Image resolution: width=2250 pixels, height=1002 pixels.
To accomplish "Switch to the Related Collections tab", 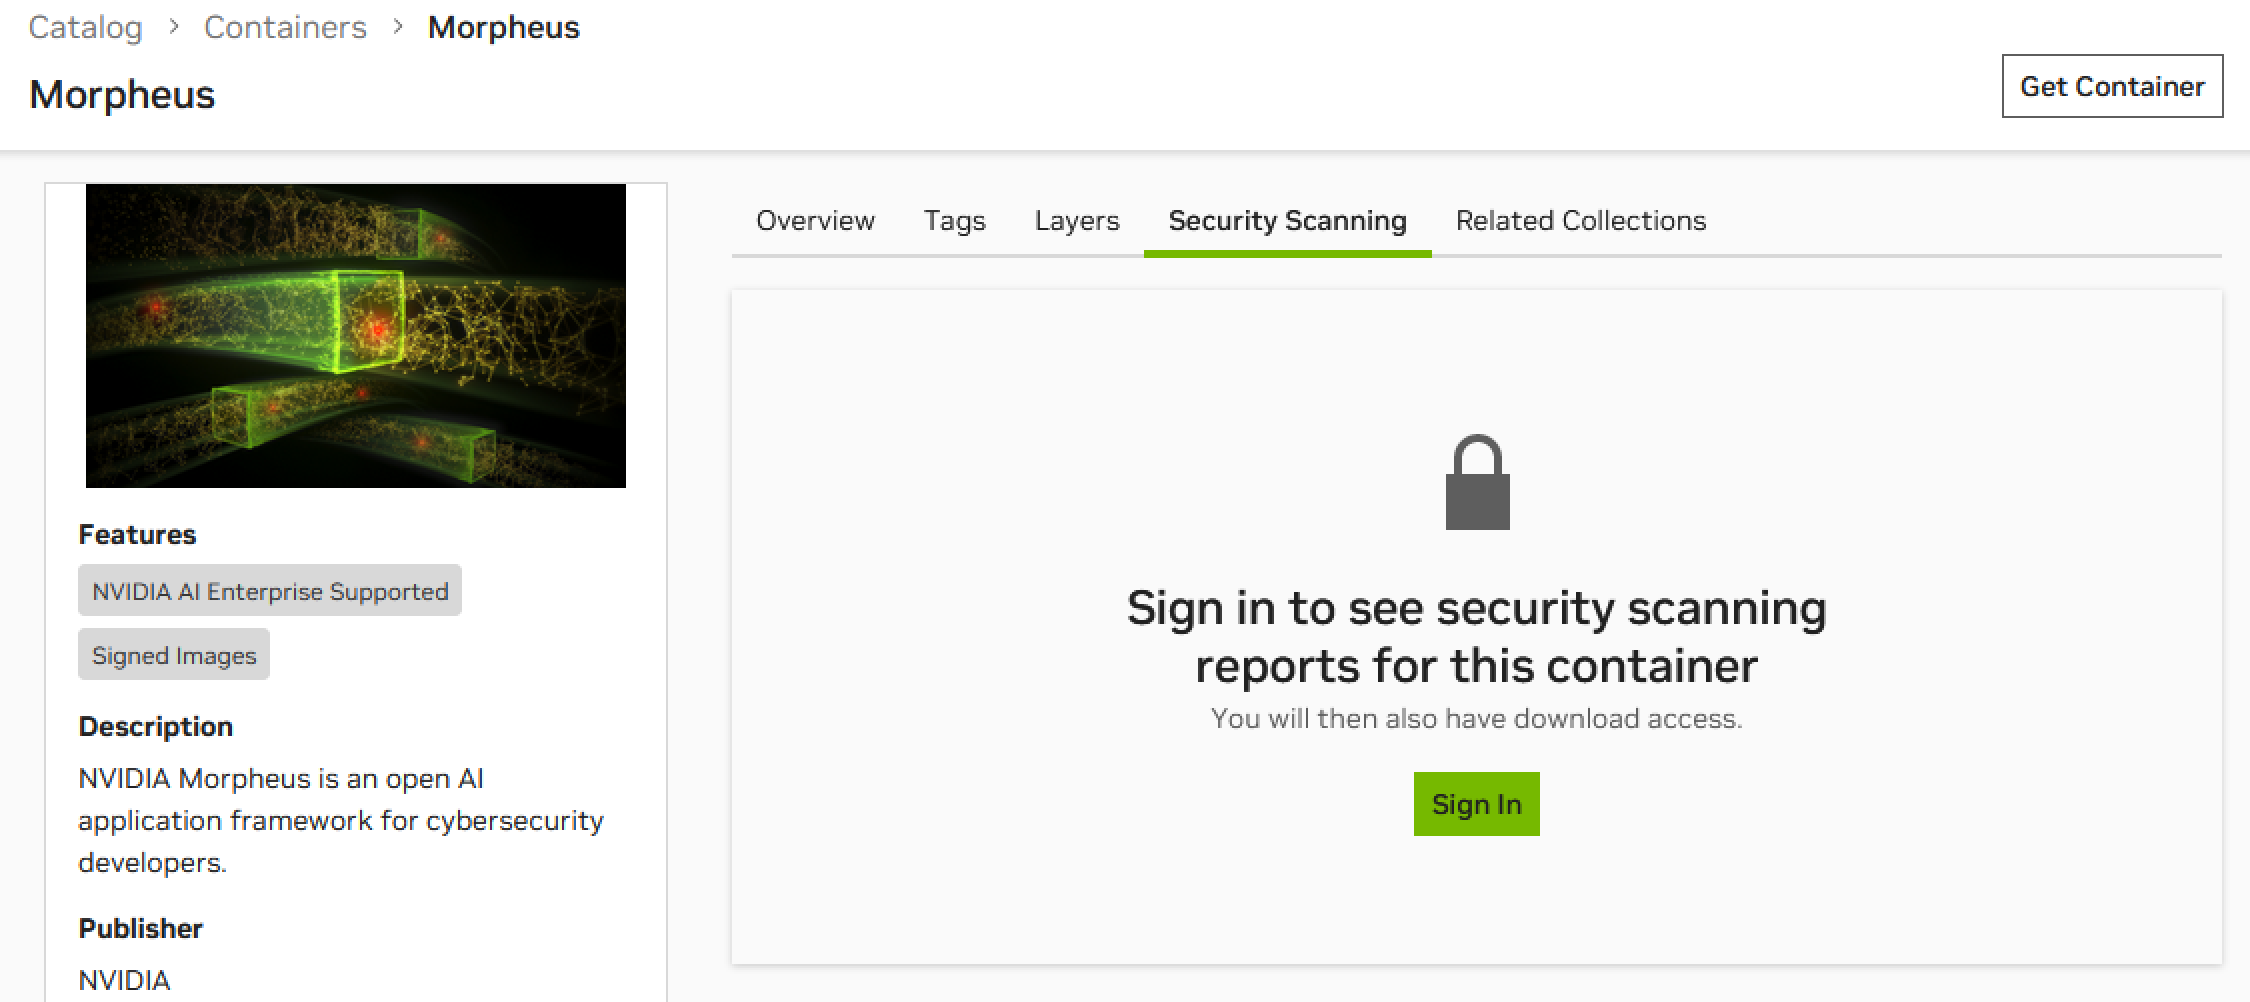I will [1581, 220].
